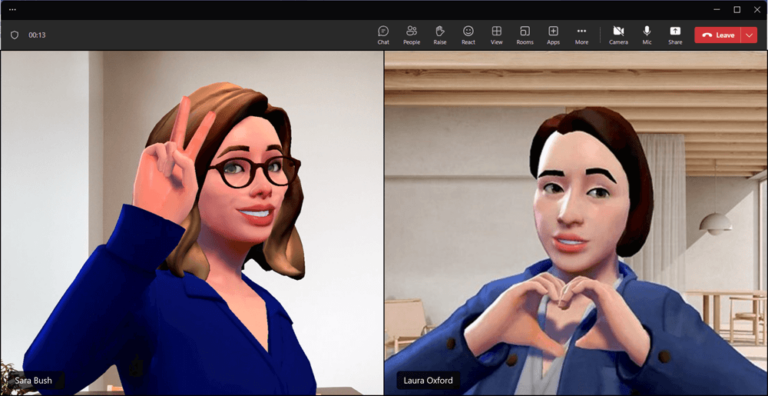
Task: Minimize the Teams meeting window
Action: (x=717, y=9)
